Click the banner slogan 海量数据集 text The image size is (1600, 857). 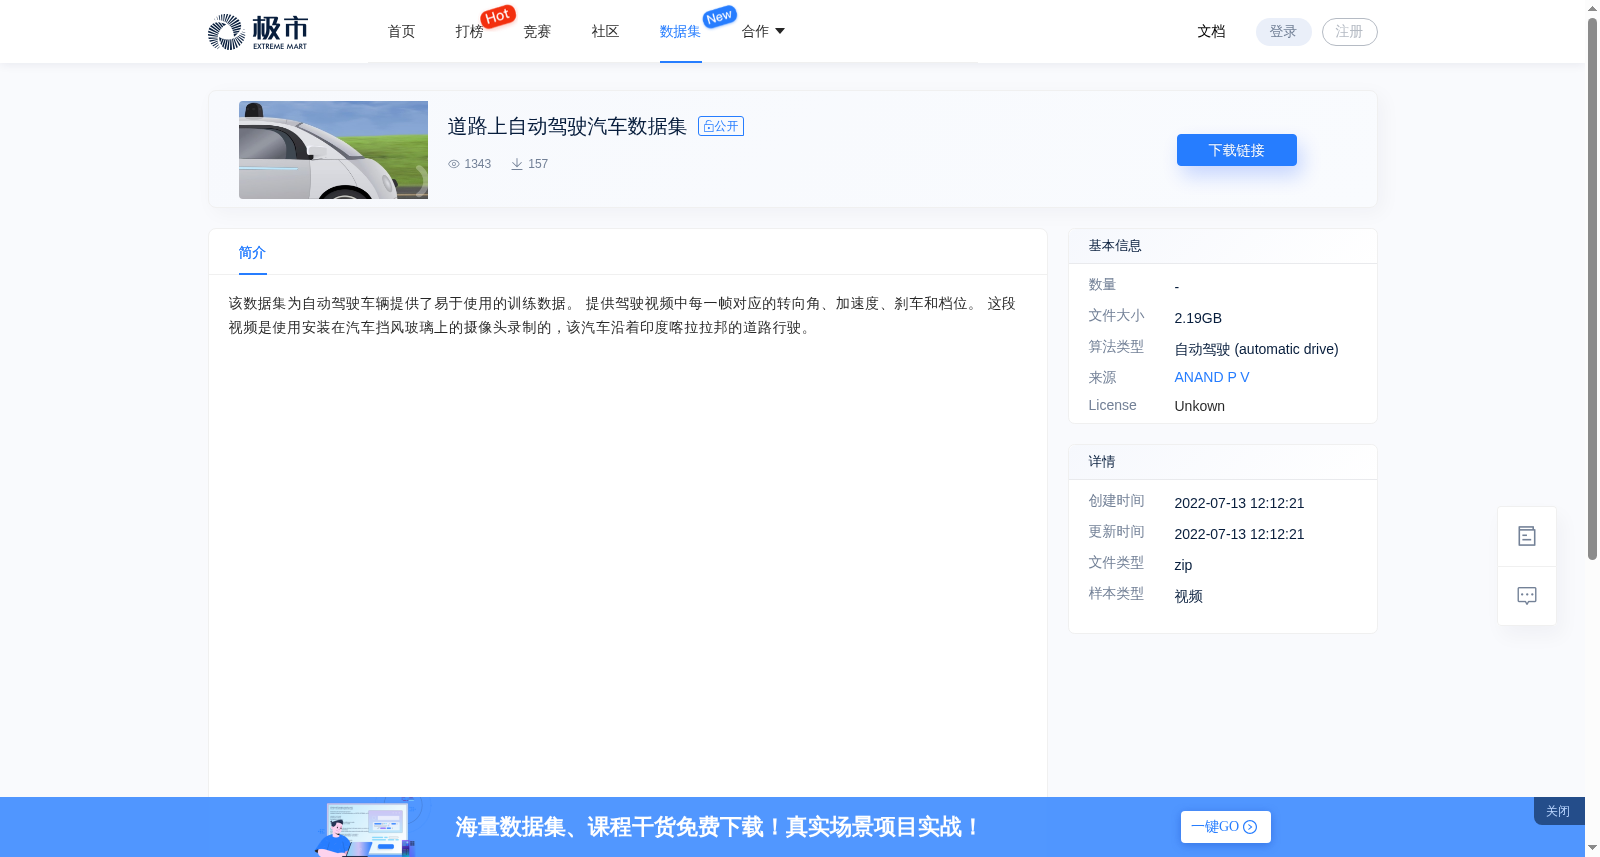click(718, 827)
